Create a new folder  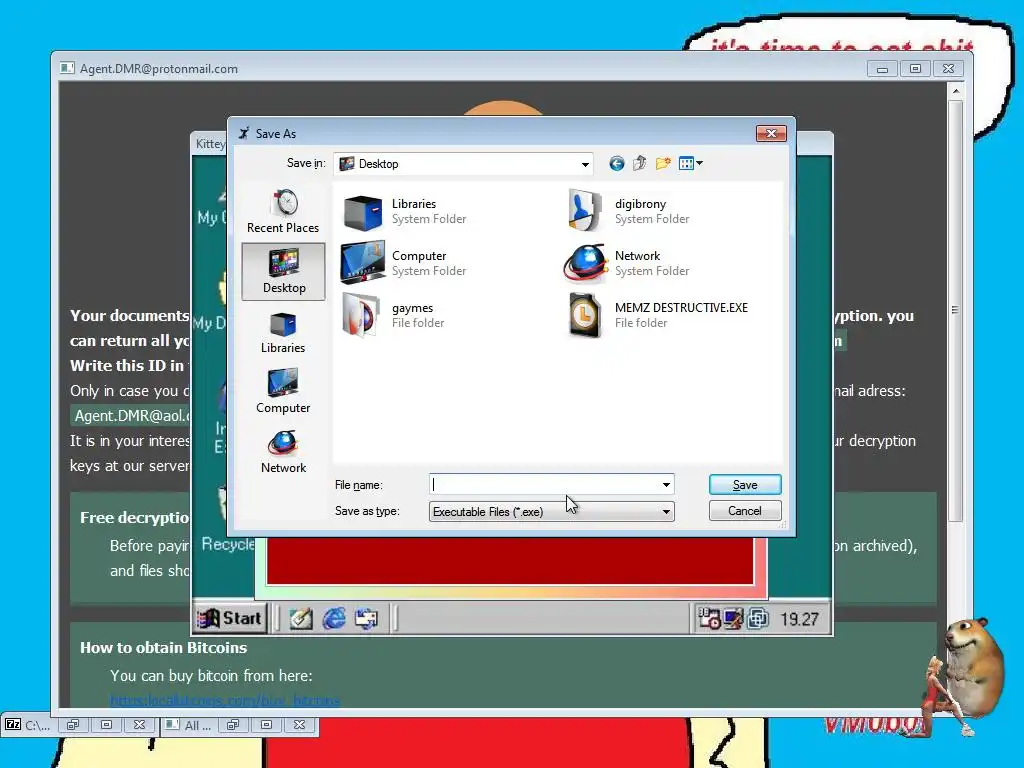[663, 163]
